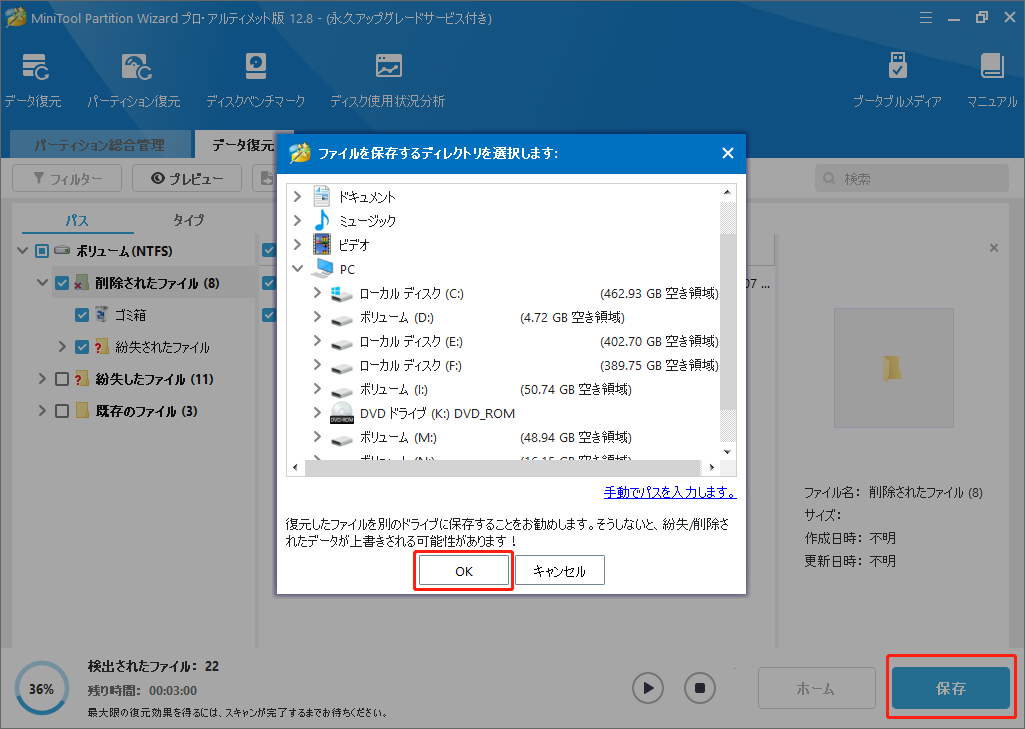Click the キャンセル button
Image resolution: width=1025 pixels, height=729 pixels.
point(560,571)
